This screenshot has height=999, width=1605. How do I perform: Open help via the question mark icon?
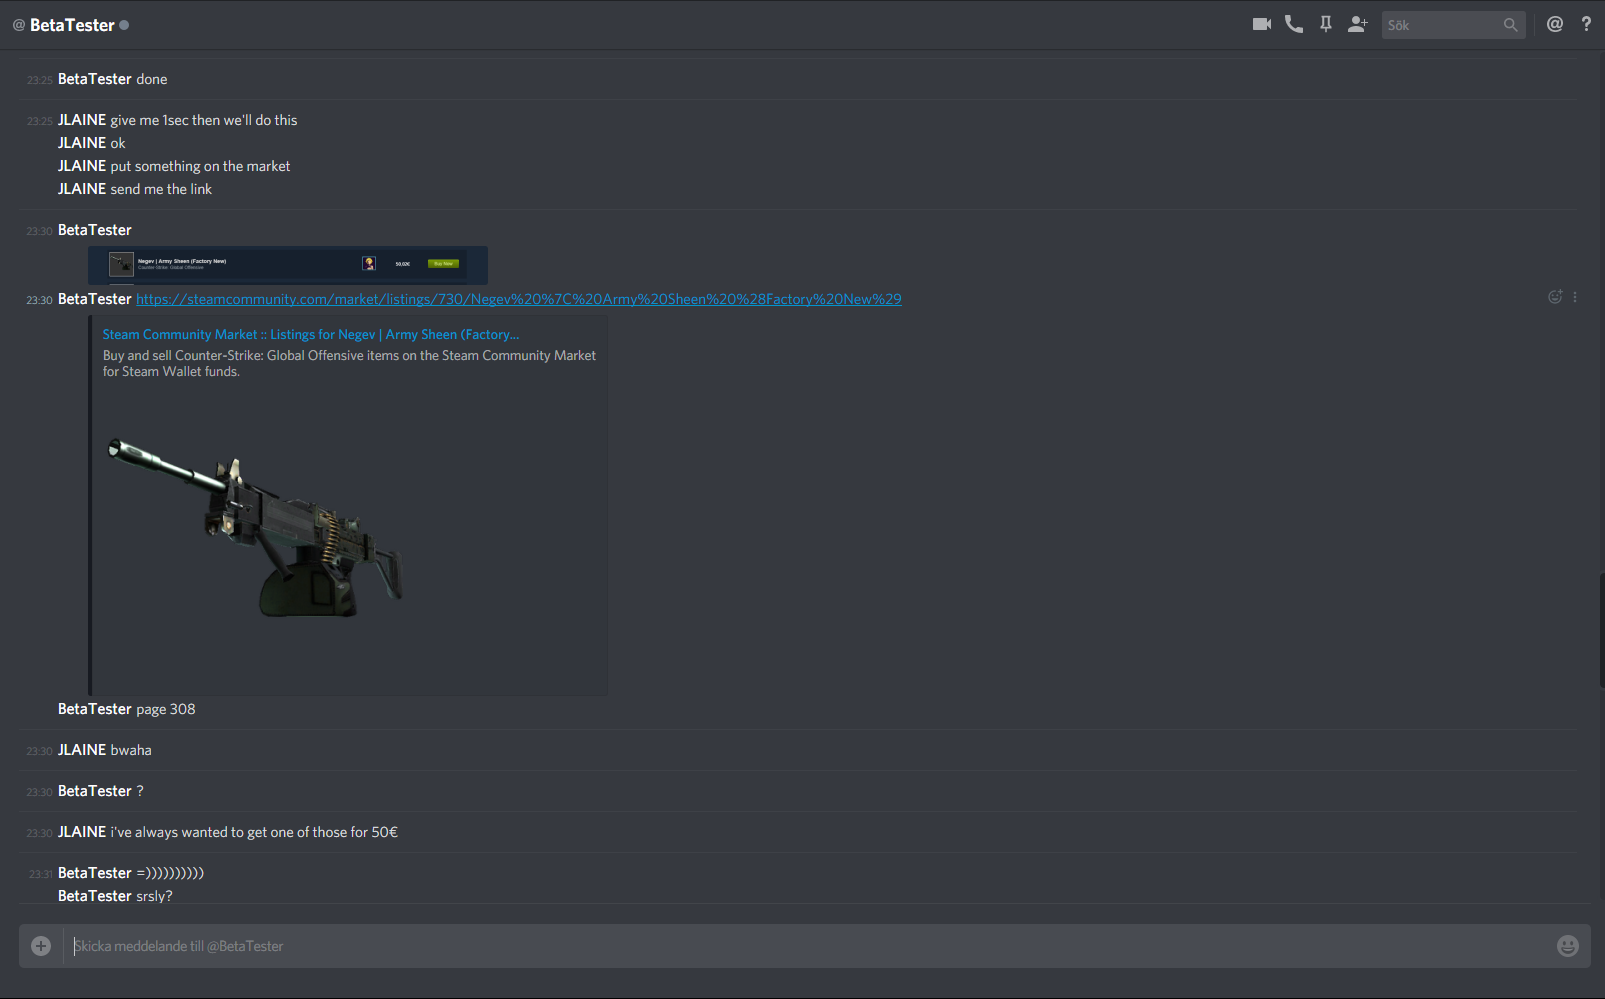tap(1586, 24)
